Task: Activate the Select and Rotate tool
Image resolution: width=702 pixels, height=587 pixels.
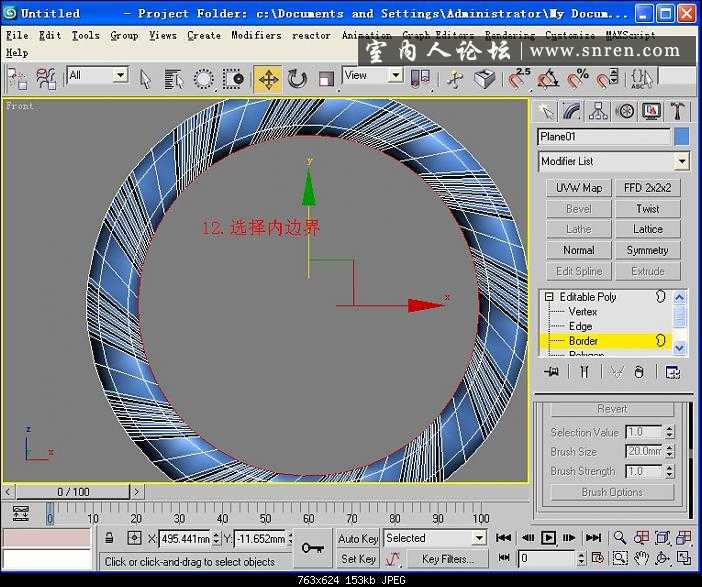Action: [297, 79]
